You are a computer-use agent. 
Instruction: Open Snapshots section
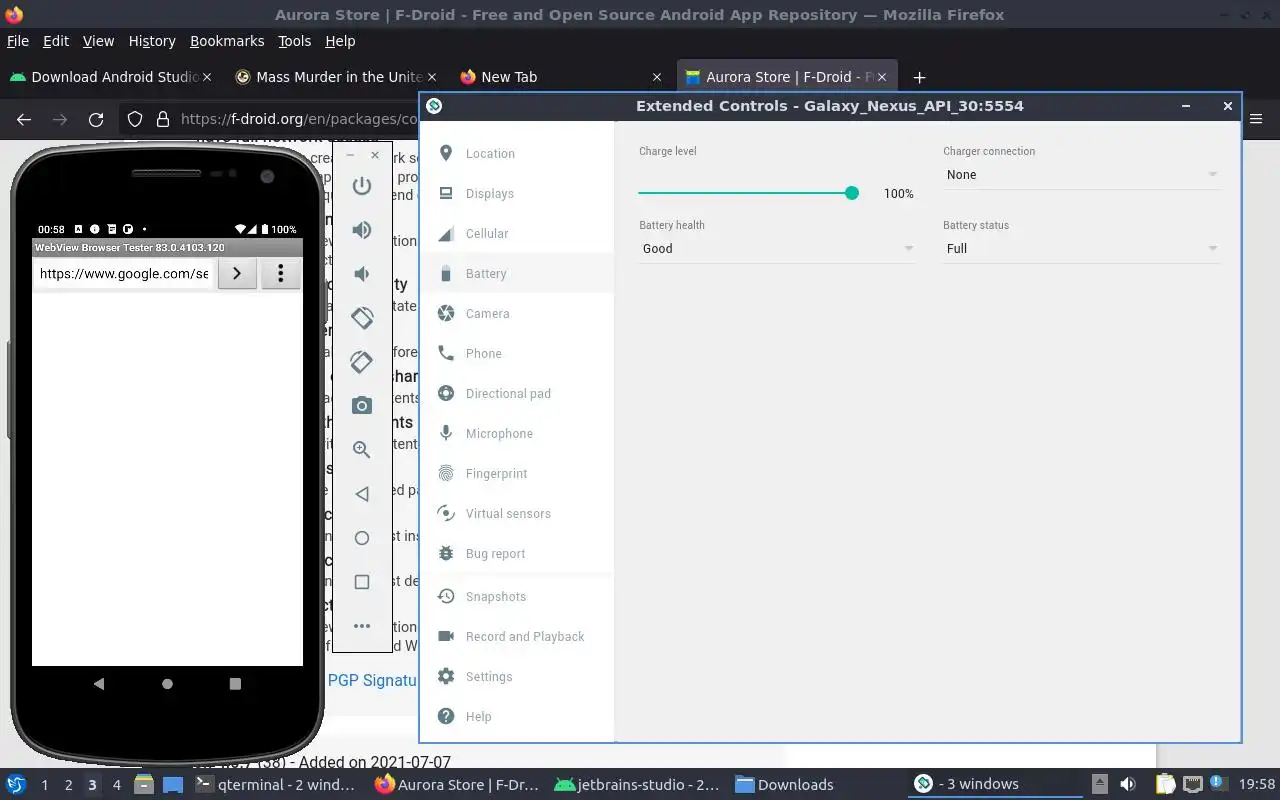point(516,596)
